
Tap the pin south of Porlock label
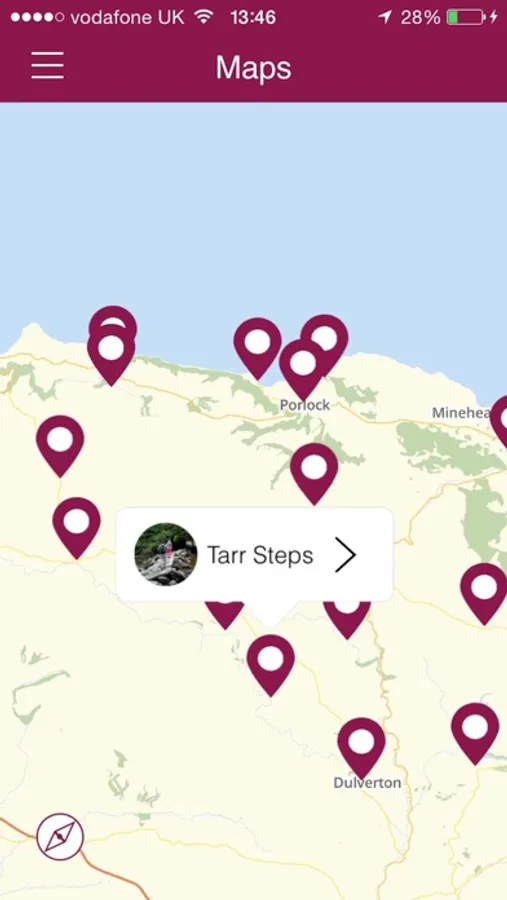point(314,473)
